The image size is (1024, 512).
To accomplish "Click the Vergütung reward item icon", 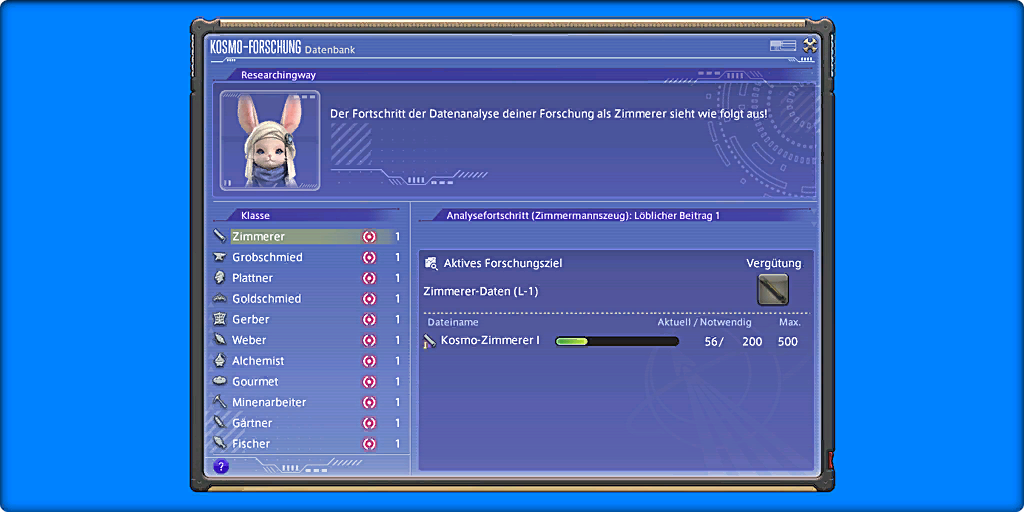I will (773, 289).
